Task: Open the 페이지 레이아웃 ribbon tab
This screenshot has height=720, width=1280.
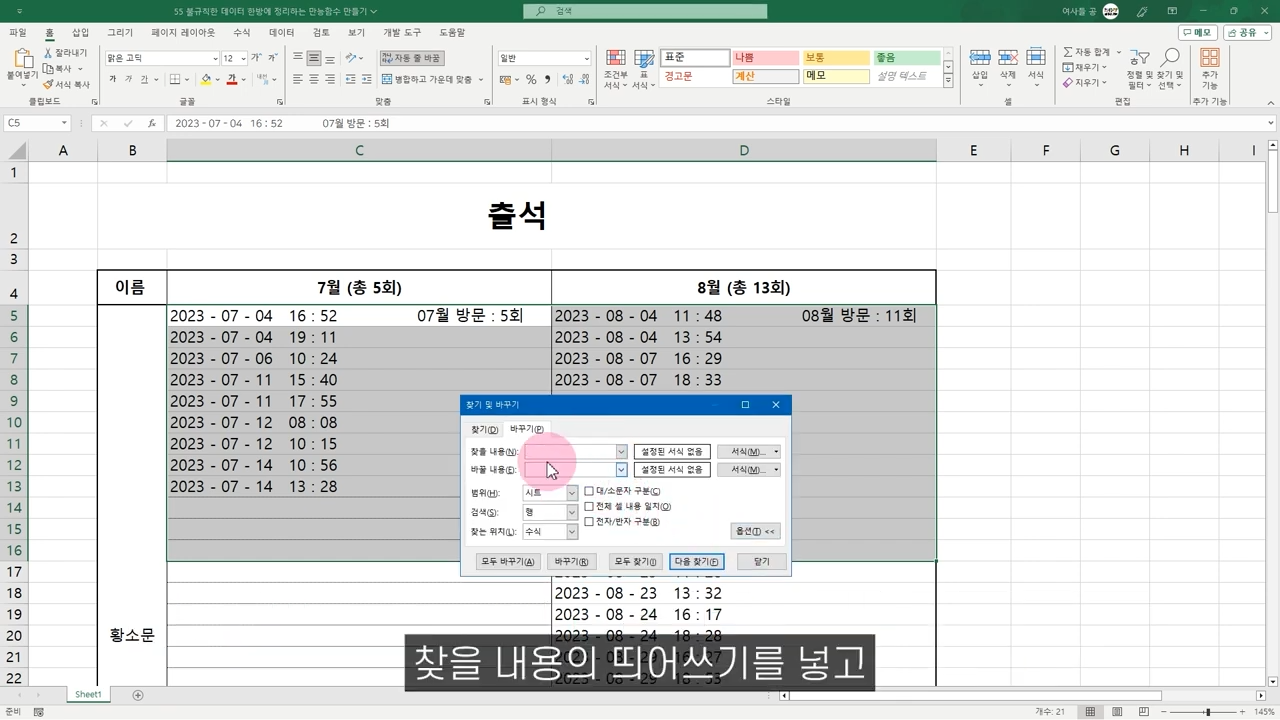Action: [x=183, y=33]
